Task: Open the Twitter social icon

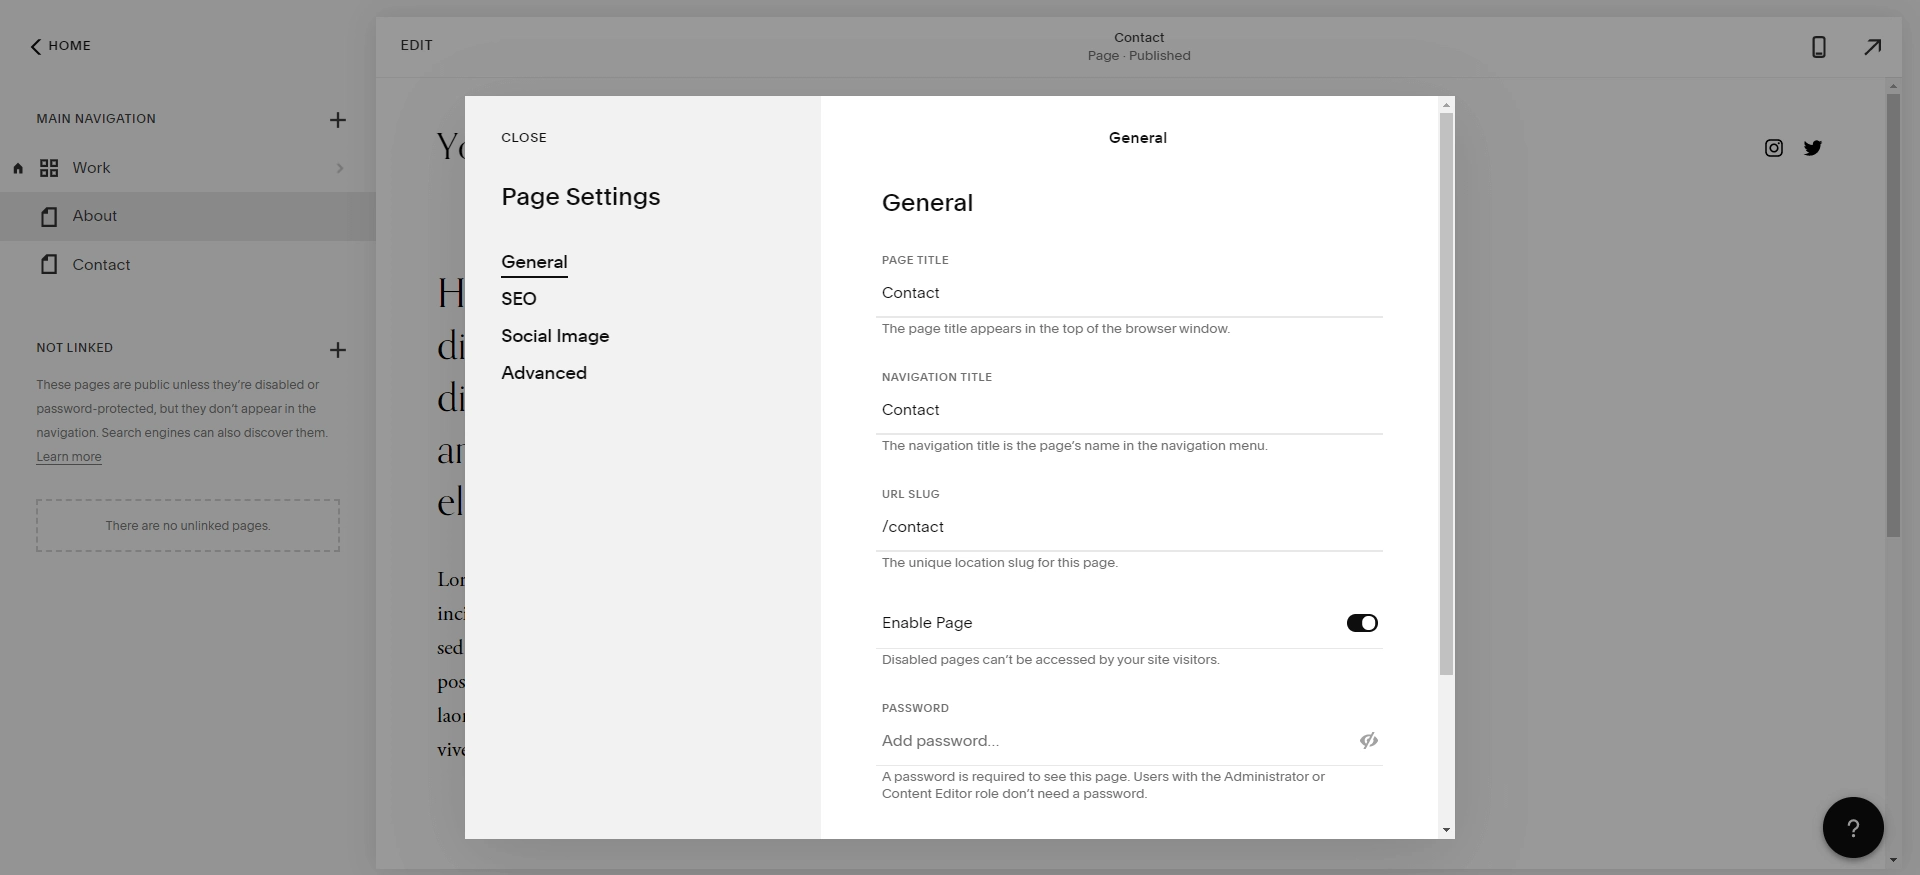Action: coord(1812,148)
